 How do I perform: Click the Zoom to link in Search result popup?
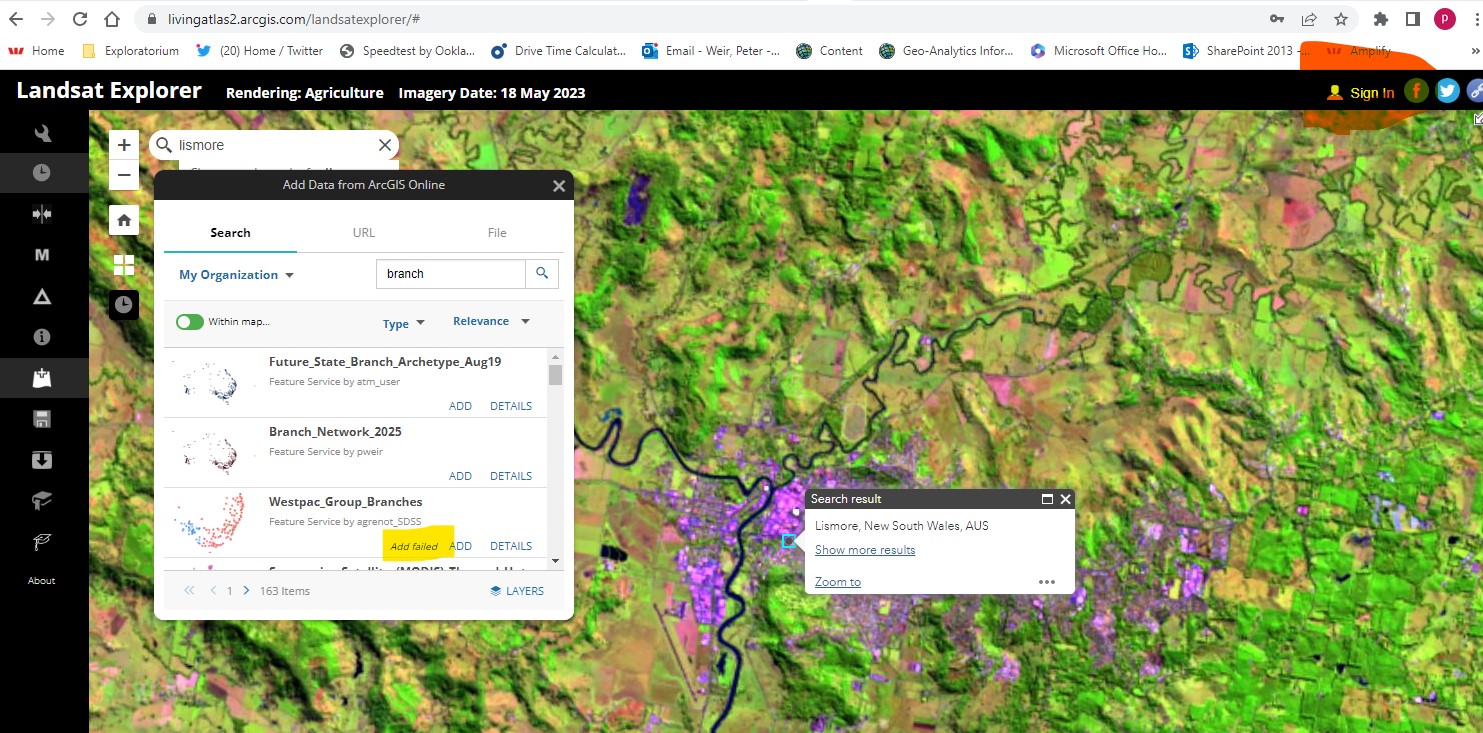coord(837,581)
